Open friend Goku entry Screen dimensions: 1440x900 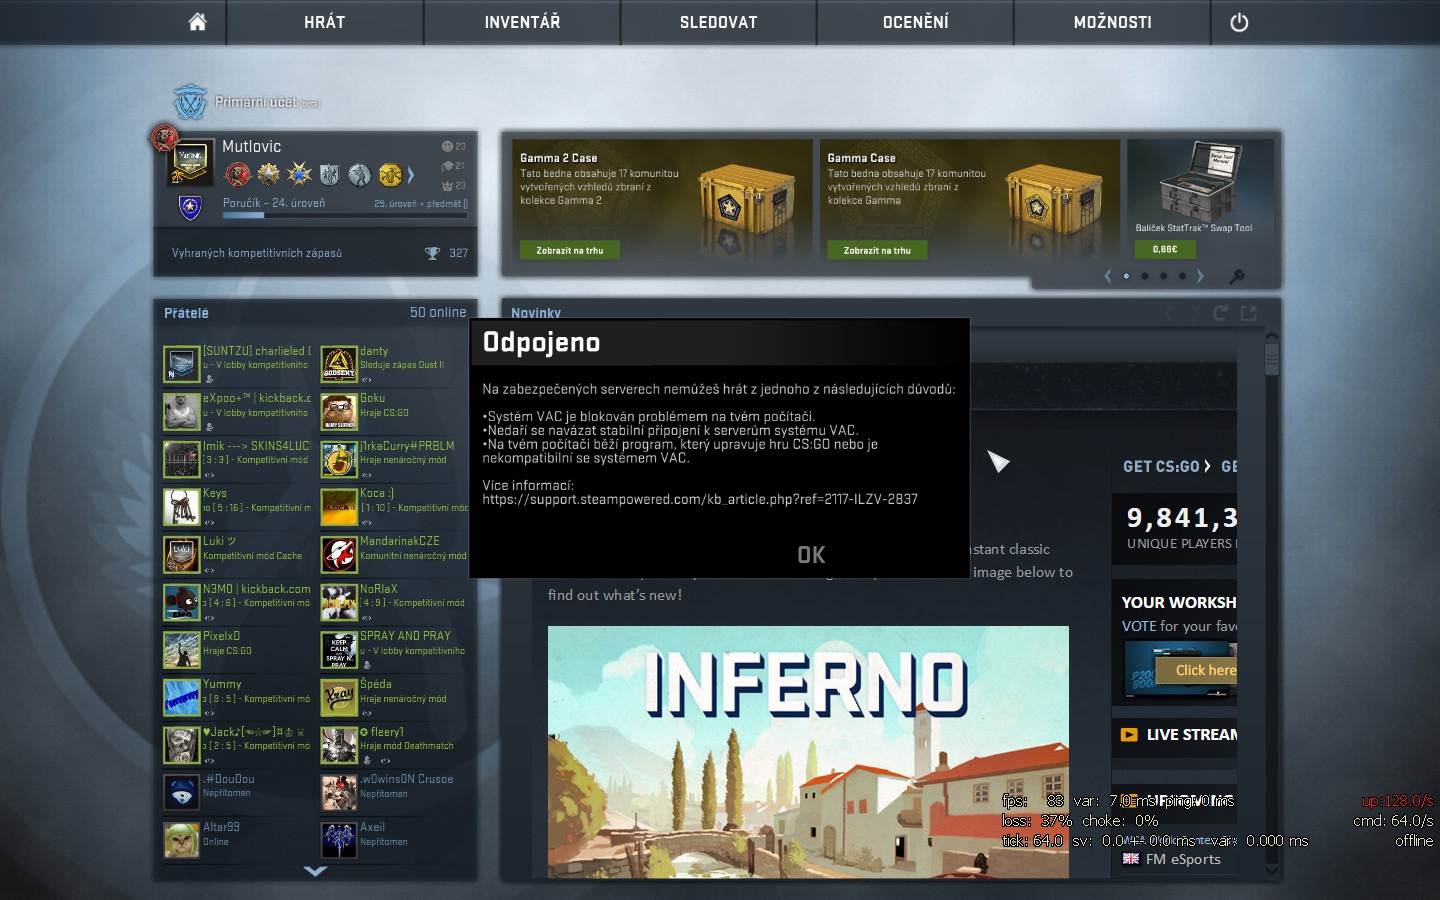click(395, 412)
